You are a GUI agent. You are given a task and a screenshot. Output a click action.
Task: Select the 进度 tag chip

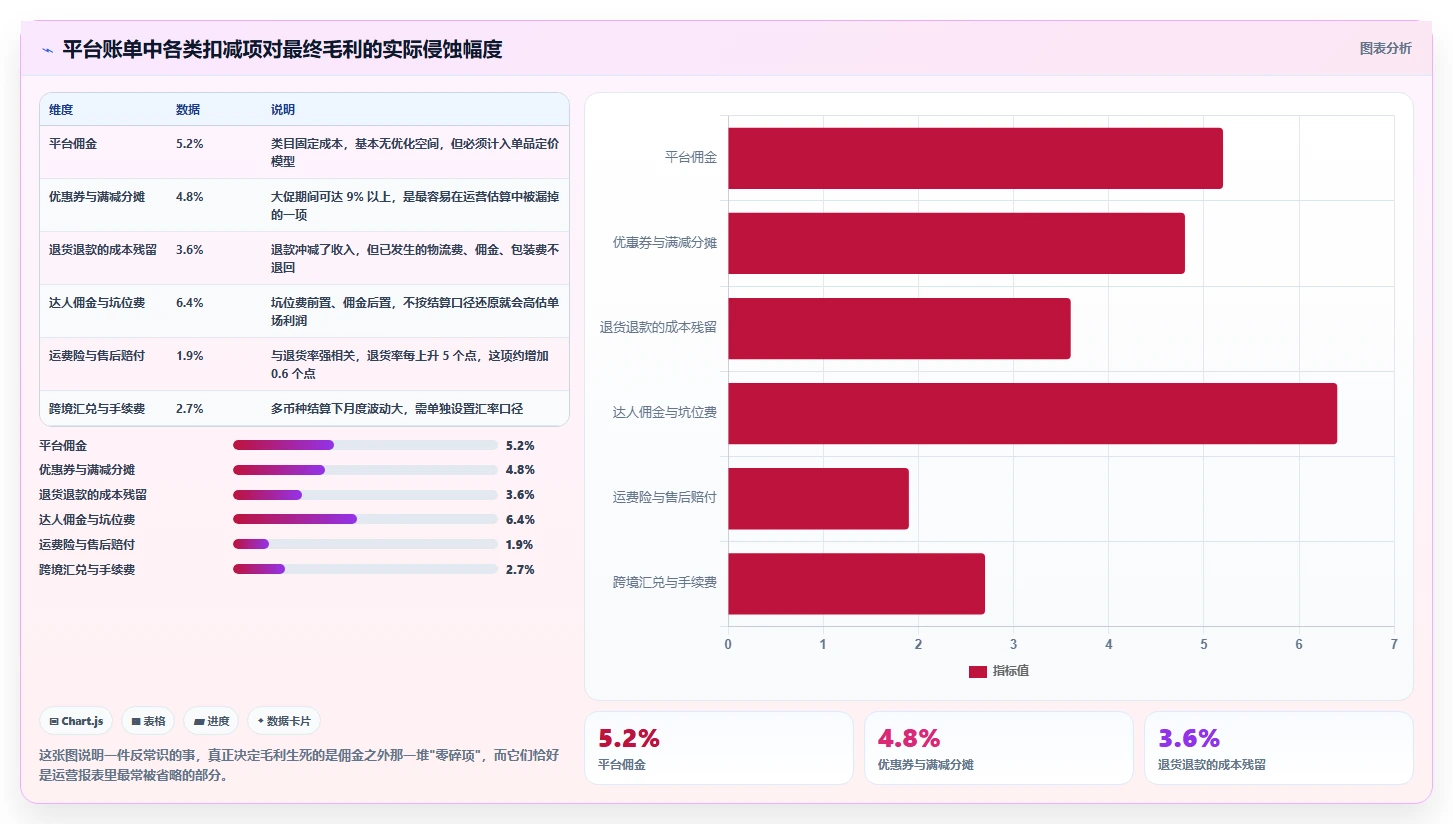click(211, 721)
